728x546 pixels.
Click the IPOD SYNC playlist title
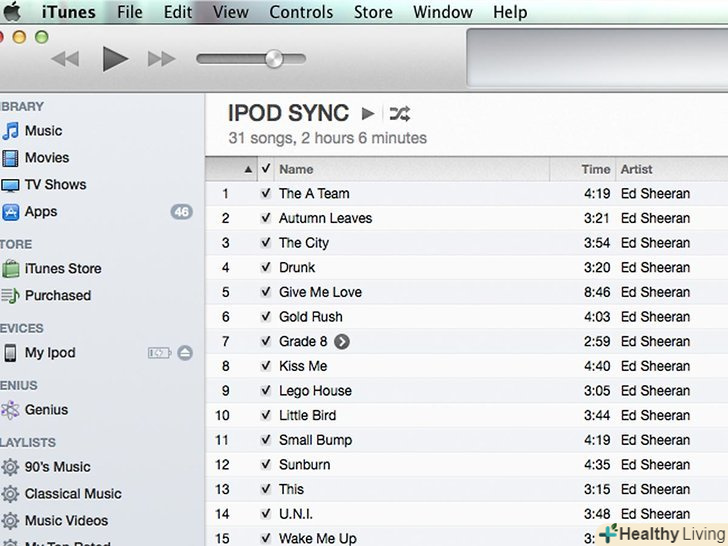click(x=288, y=113)
